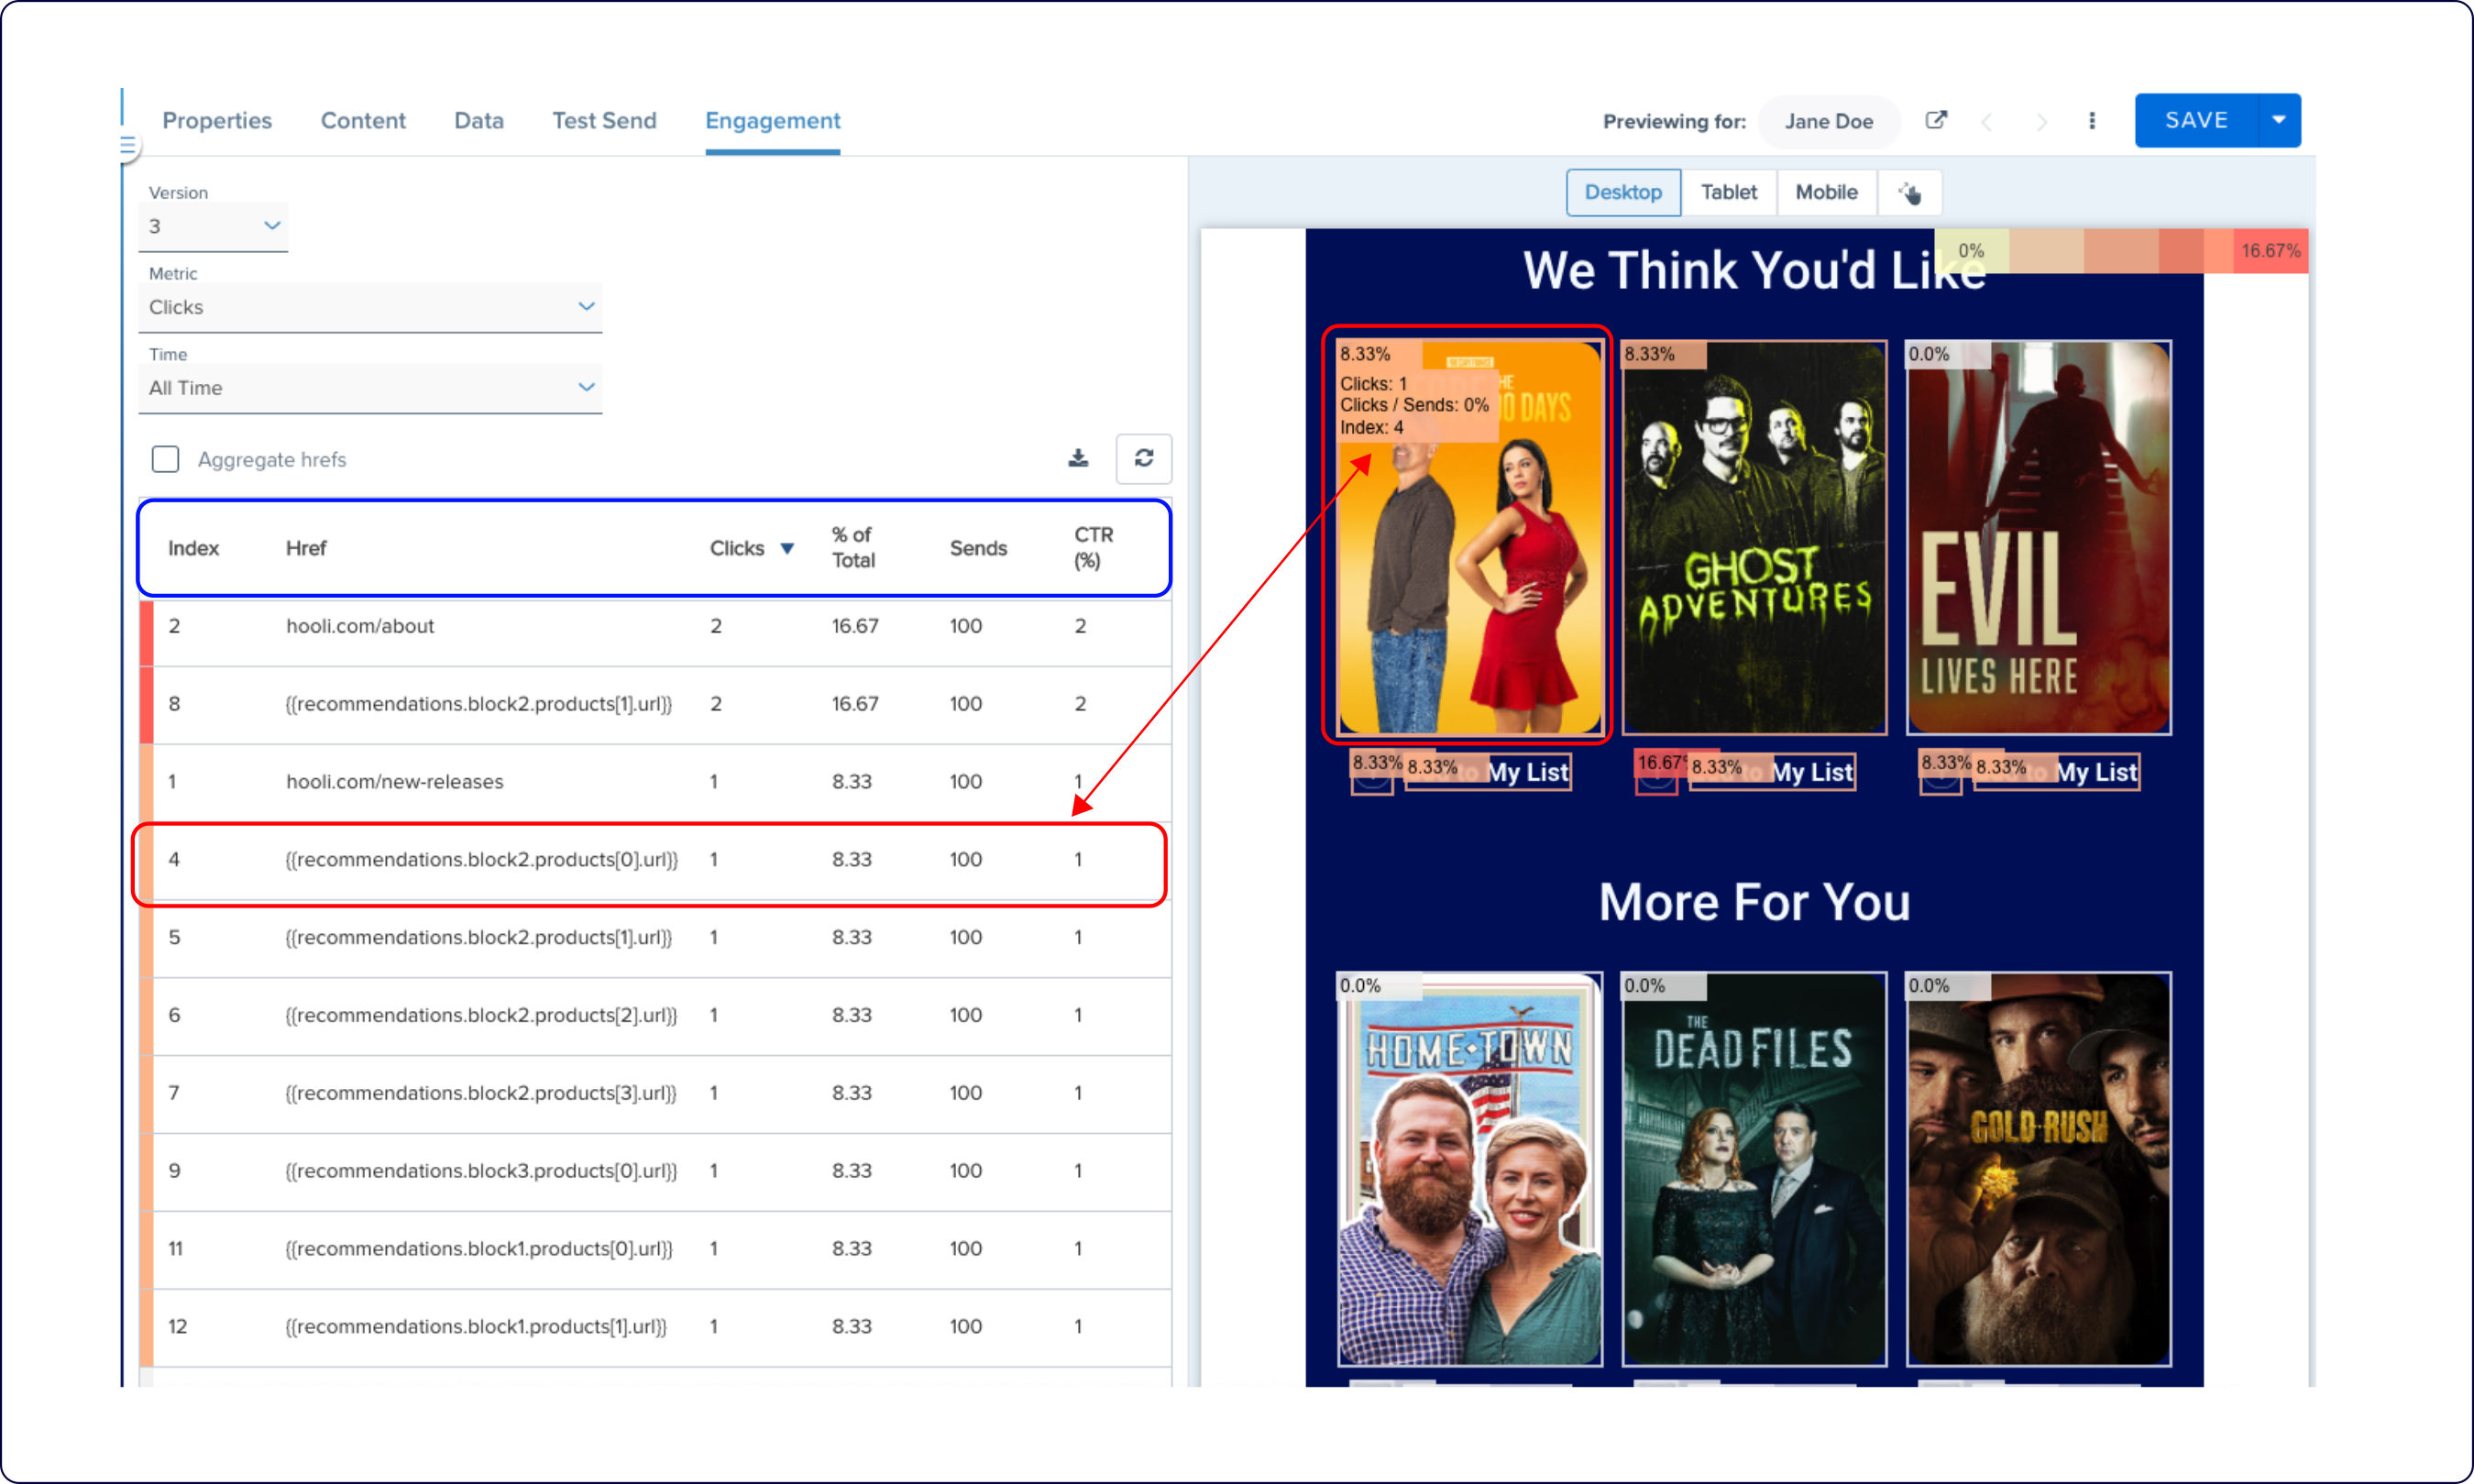Click the We Think You'd Like heading
2474x1484 pixels.
point(1754,270)
